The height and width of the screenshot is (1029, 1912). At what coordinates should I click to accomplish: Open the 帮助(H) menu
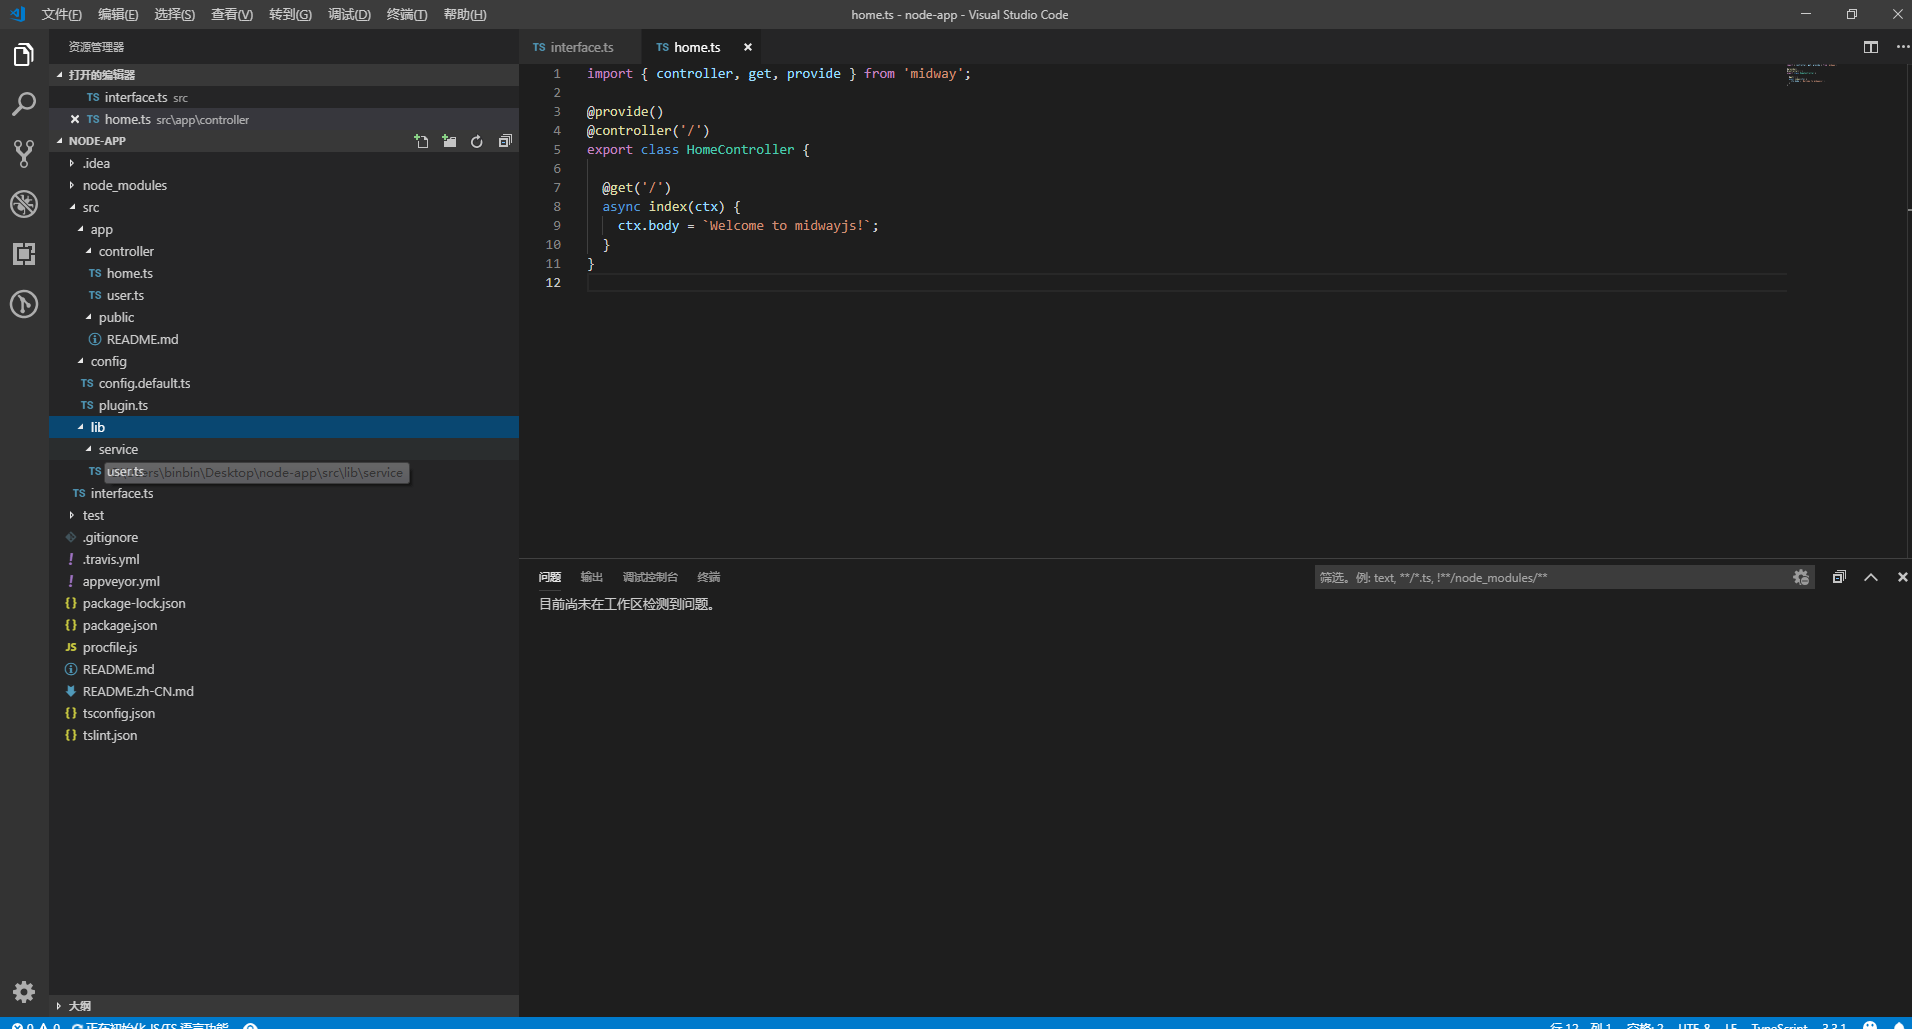[x=465, y=14]
